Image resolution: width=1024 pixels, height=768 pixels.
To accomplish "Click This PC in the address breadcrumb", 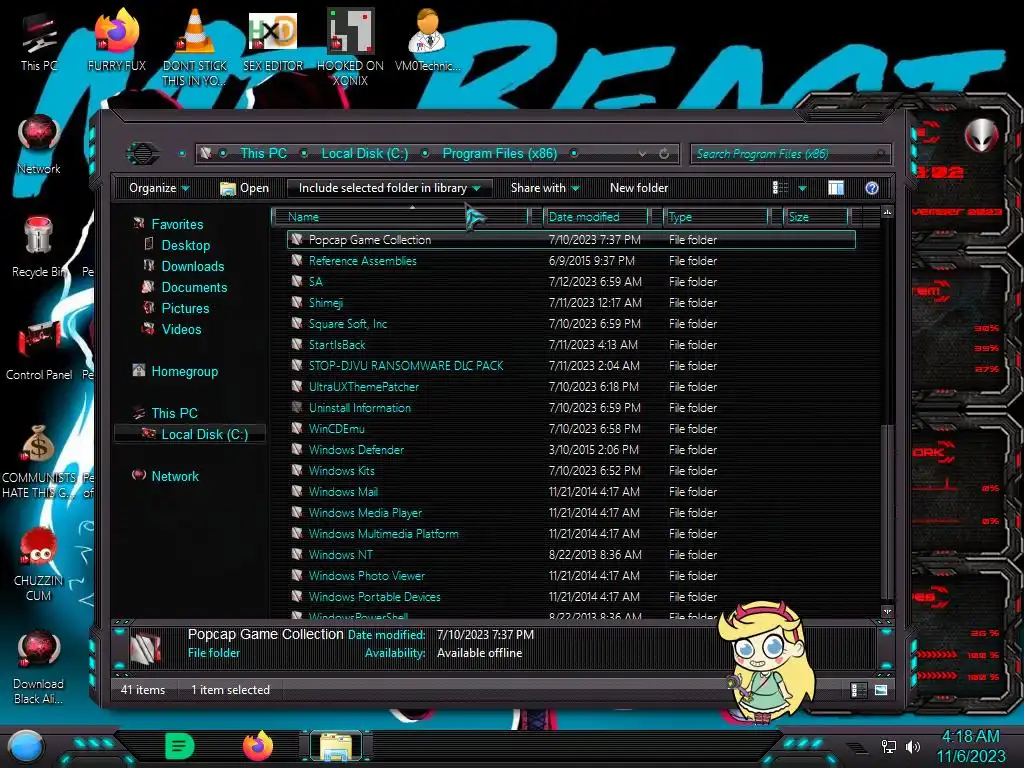I will [x=263, y=153].
